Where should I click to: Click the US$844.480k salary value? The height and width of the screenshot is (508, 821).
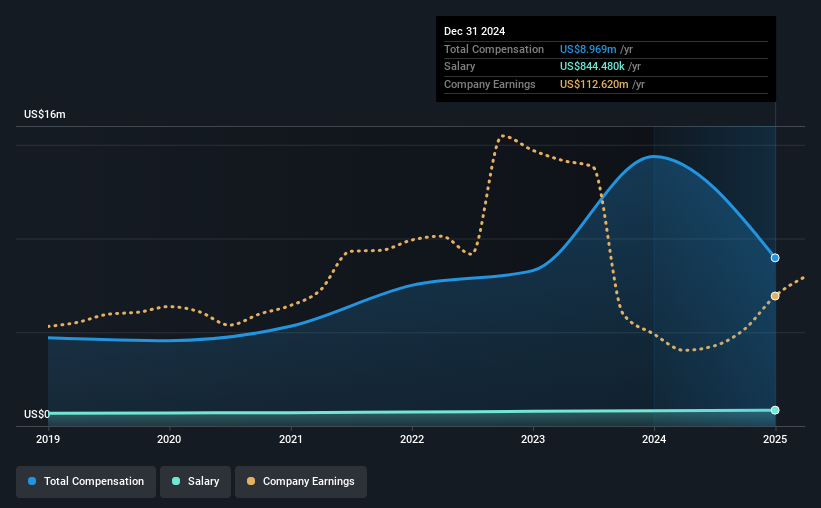coord(592,67)
